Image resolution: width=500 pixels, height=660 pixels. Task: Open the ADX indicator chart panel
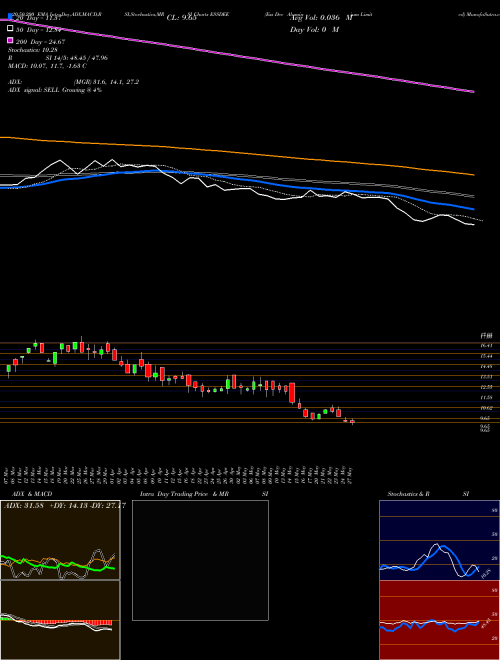pyautogui.click(x=60, y=540)
